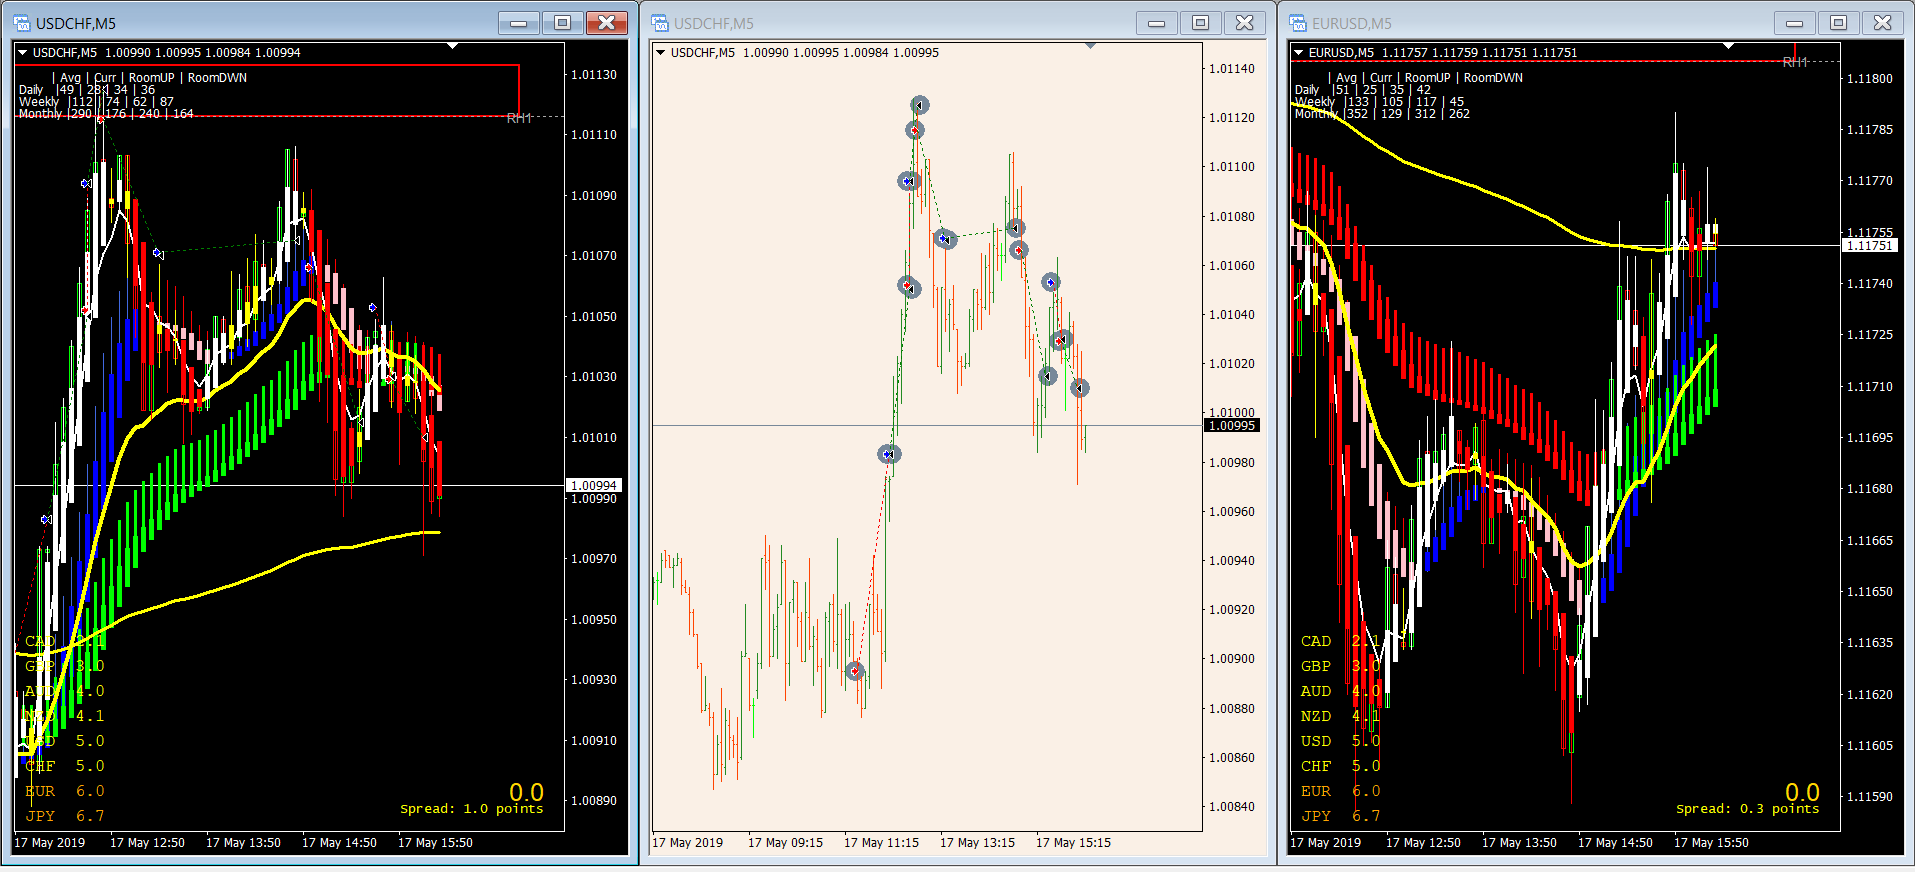
Task: Click the 1.00995 current price label in the middle chart
Action: pyautogui.click(x=1232, y=426)
